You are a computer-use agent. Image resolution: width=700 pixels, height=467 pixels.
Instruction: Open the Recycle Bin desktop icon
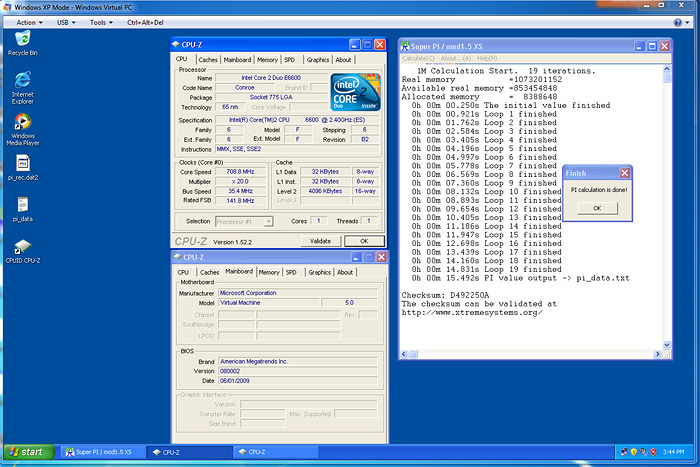[22, 40]
